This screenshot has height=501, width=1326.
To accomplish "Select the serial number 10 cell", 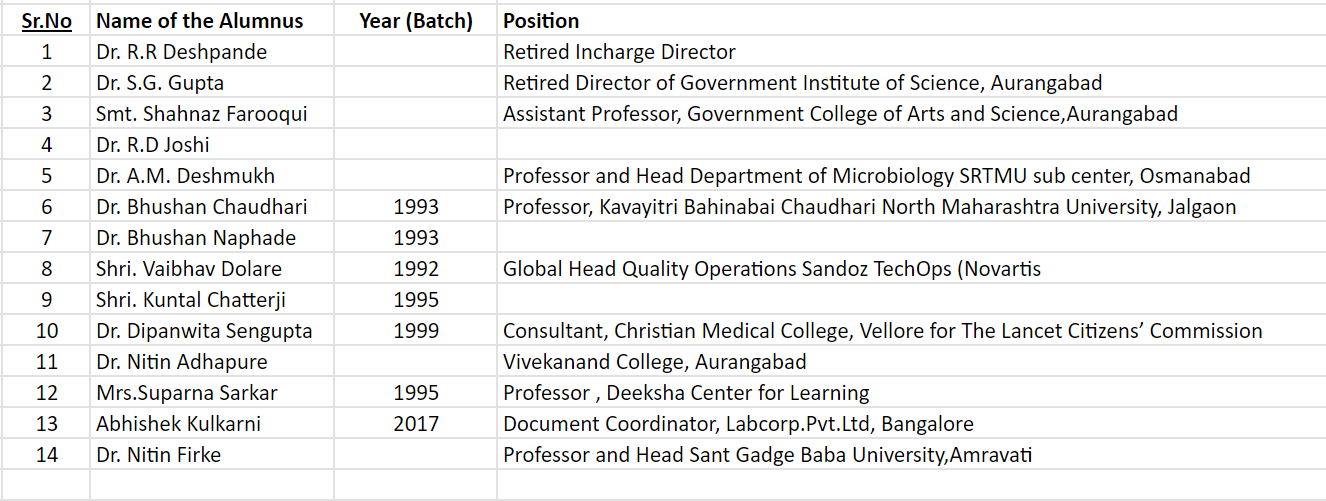I will pyautogui.click(x=46, y=331).
